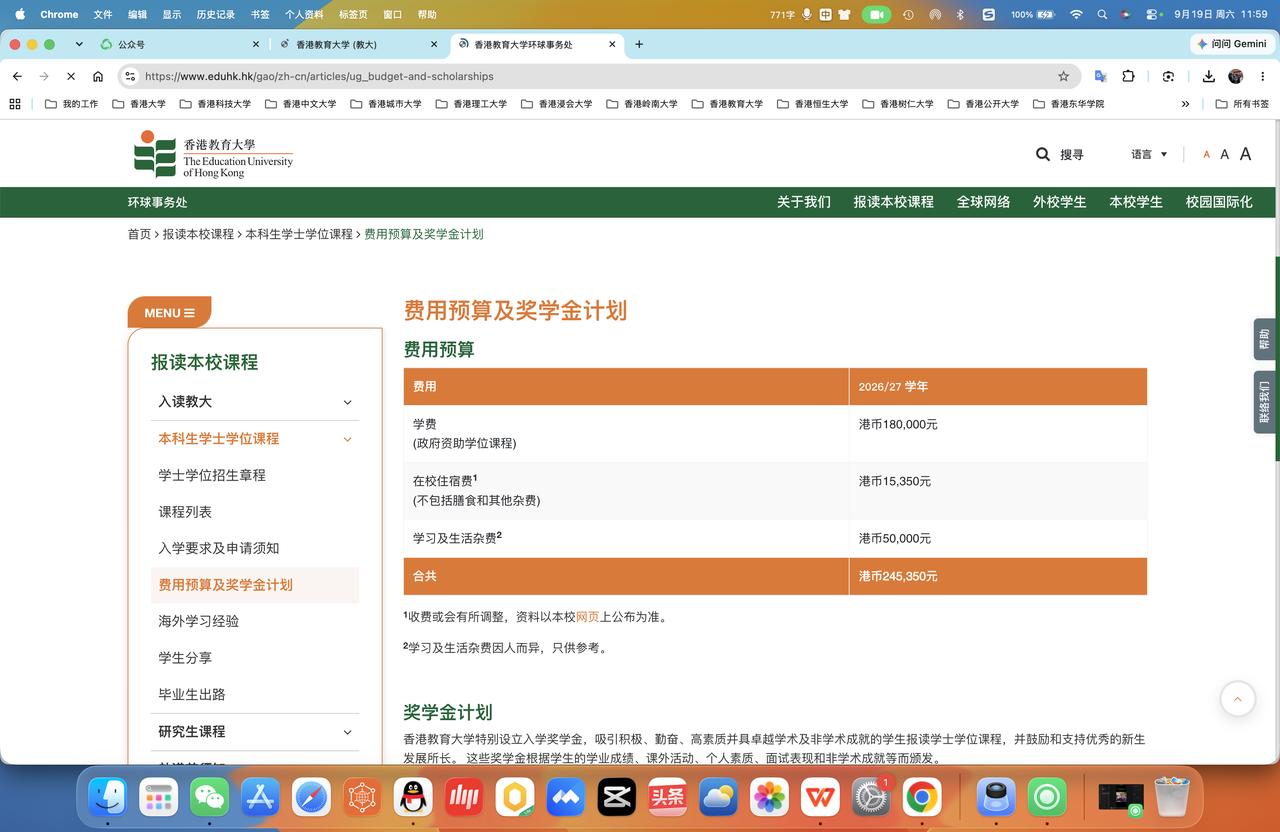Open System Settings from the dock
This screenshot has width=1280, height=832.
[x=871, y=797]
